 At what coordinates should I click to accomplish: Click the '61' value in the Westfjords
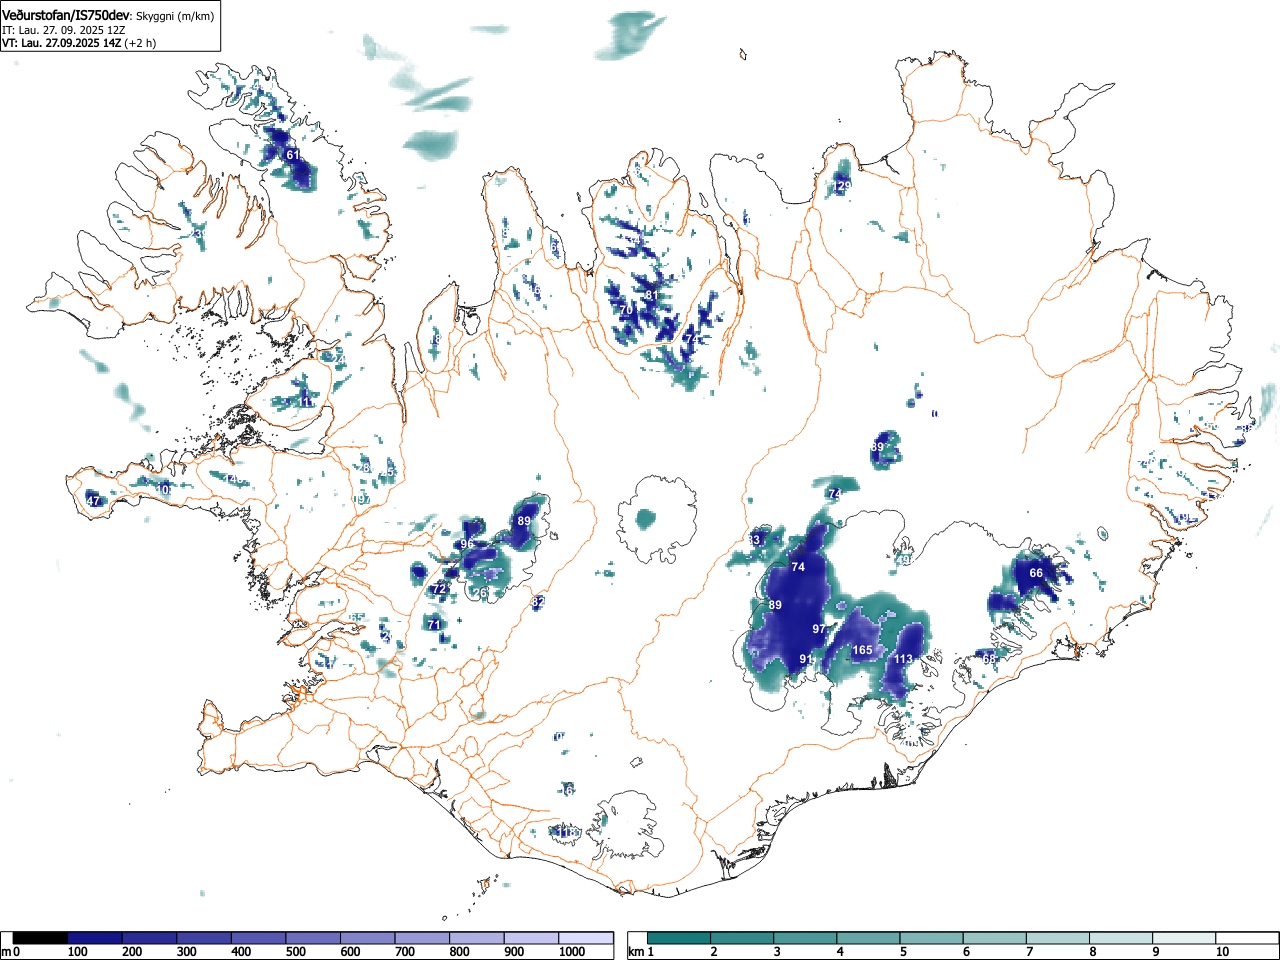click(x=293, y=155)
